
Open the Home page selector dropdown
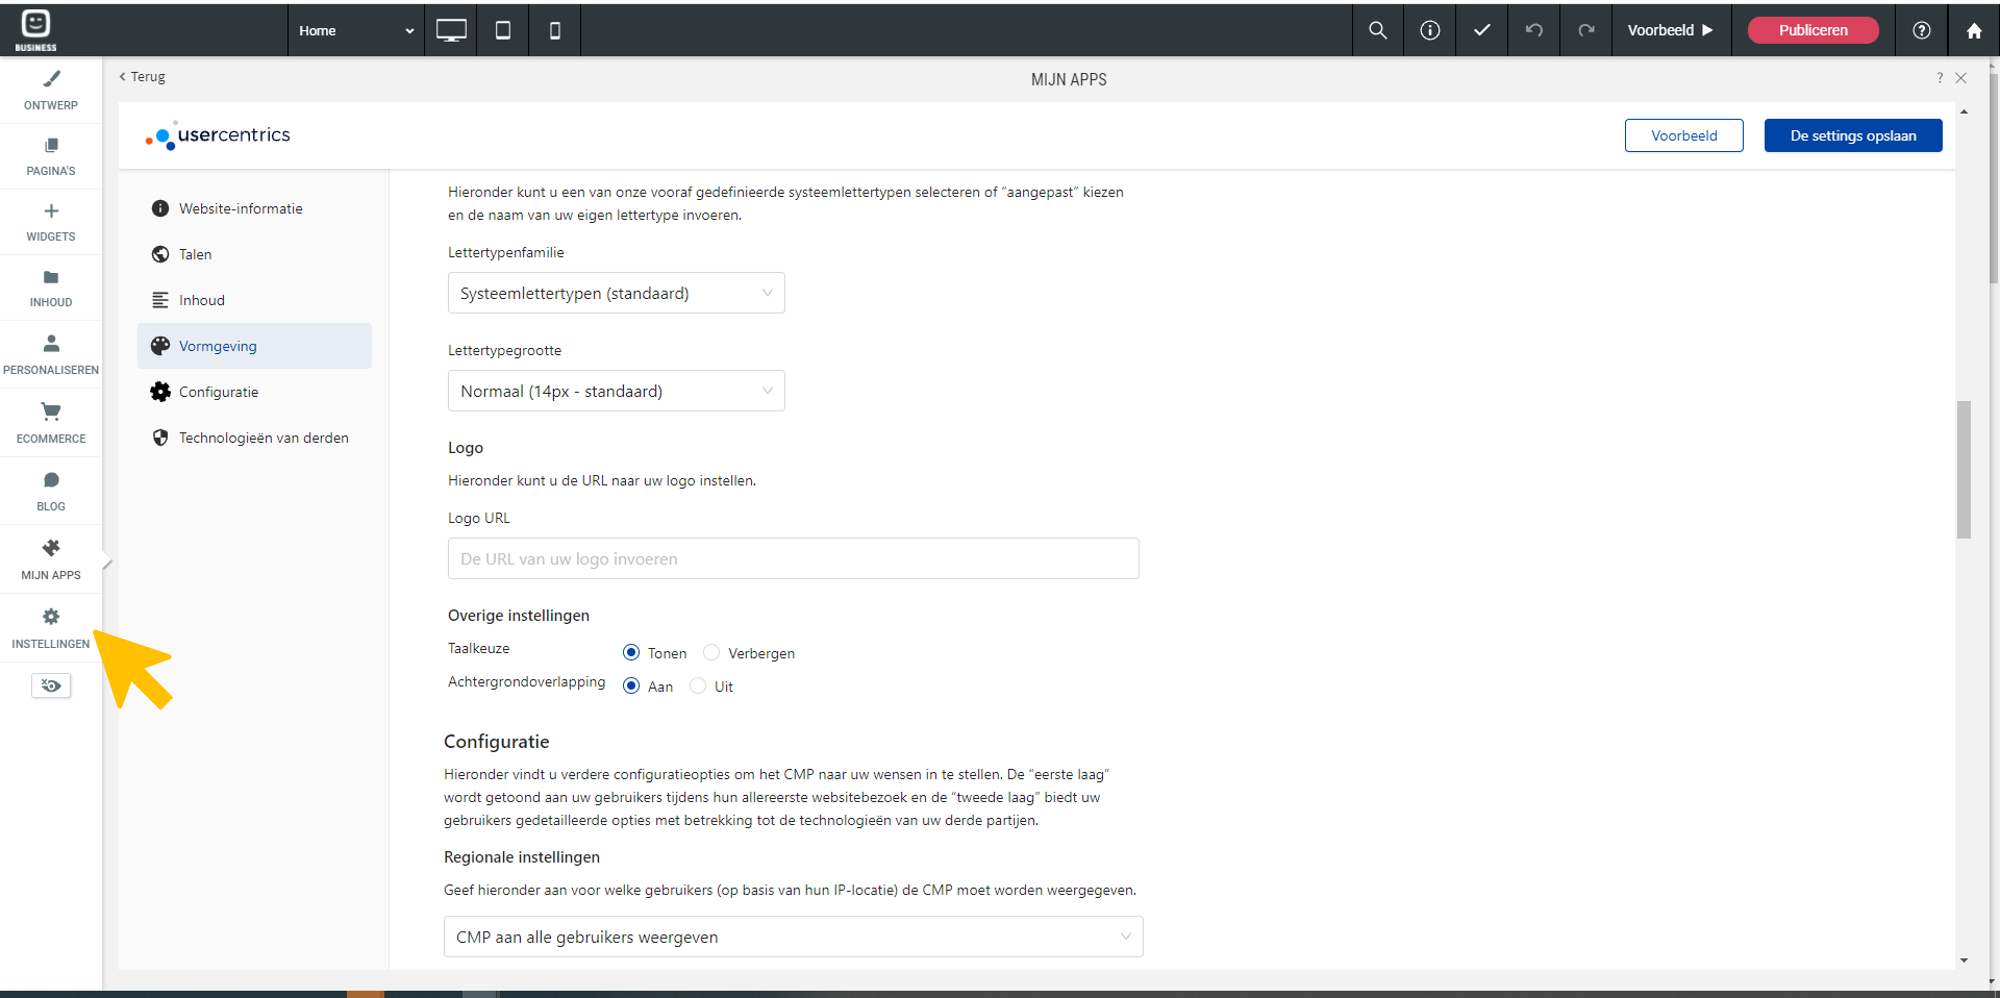click(355, 30)
